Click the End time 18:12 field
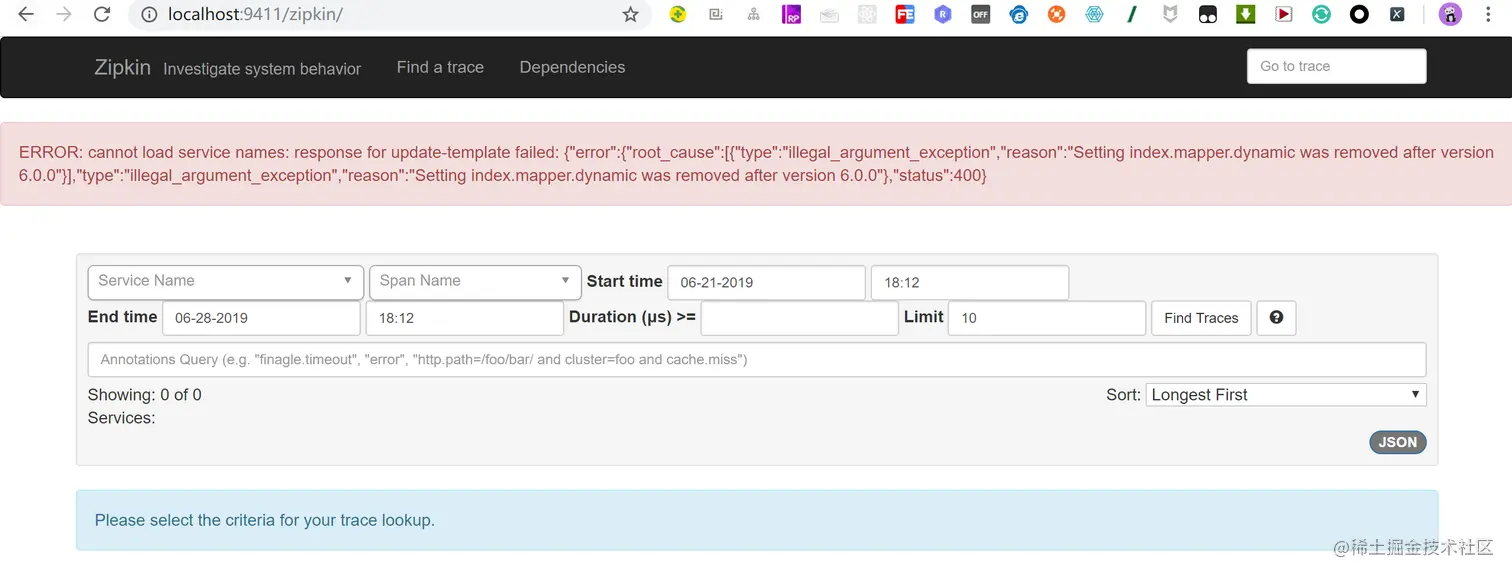 pyautogui.click(x=465, y=318)
